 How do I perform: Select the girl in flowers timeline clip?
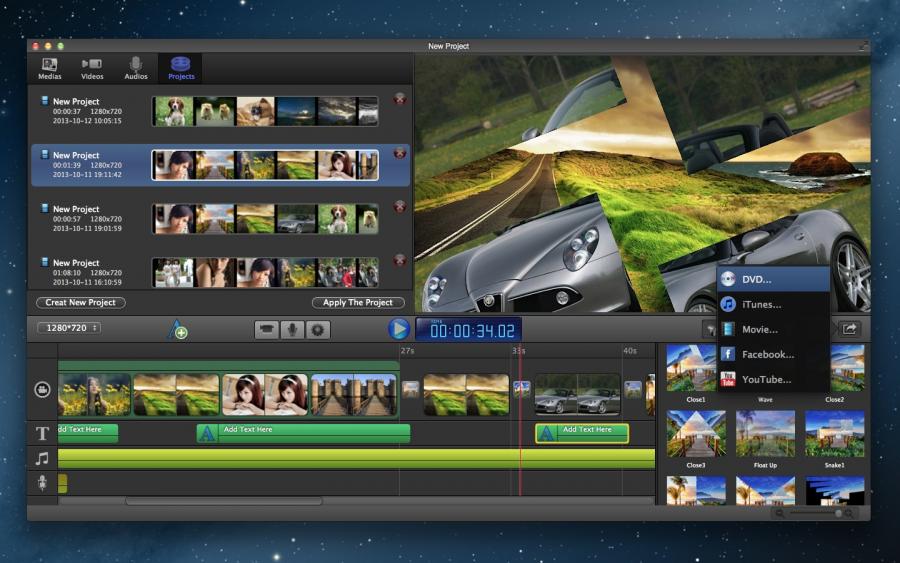click(x=95, y=395)
